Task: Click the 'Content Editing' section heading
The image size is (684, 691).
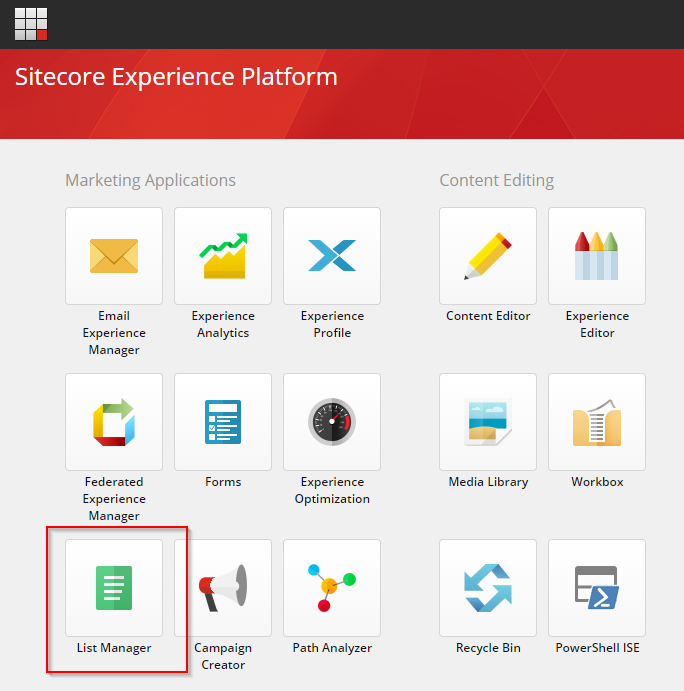Action: (497, 180)
